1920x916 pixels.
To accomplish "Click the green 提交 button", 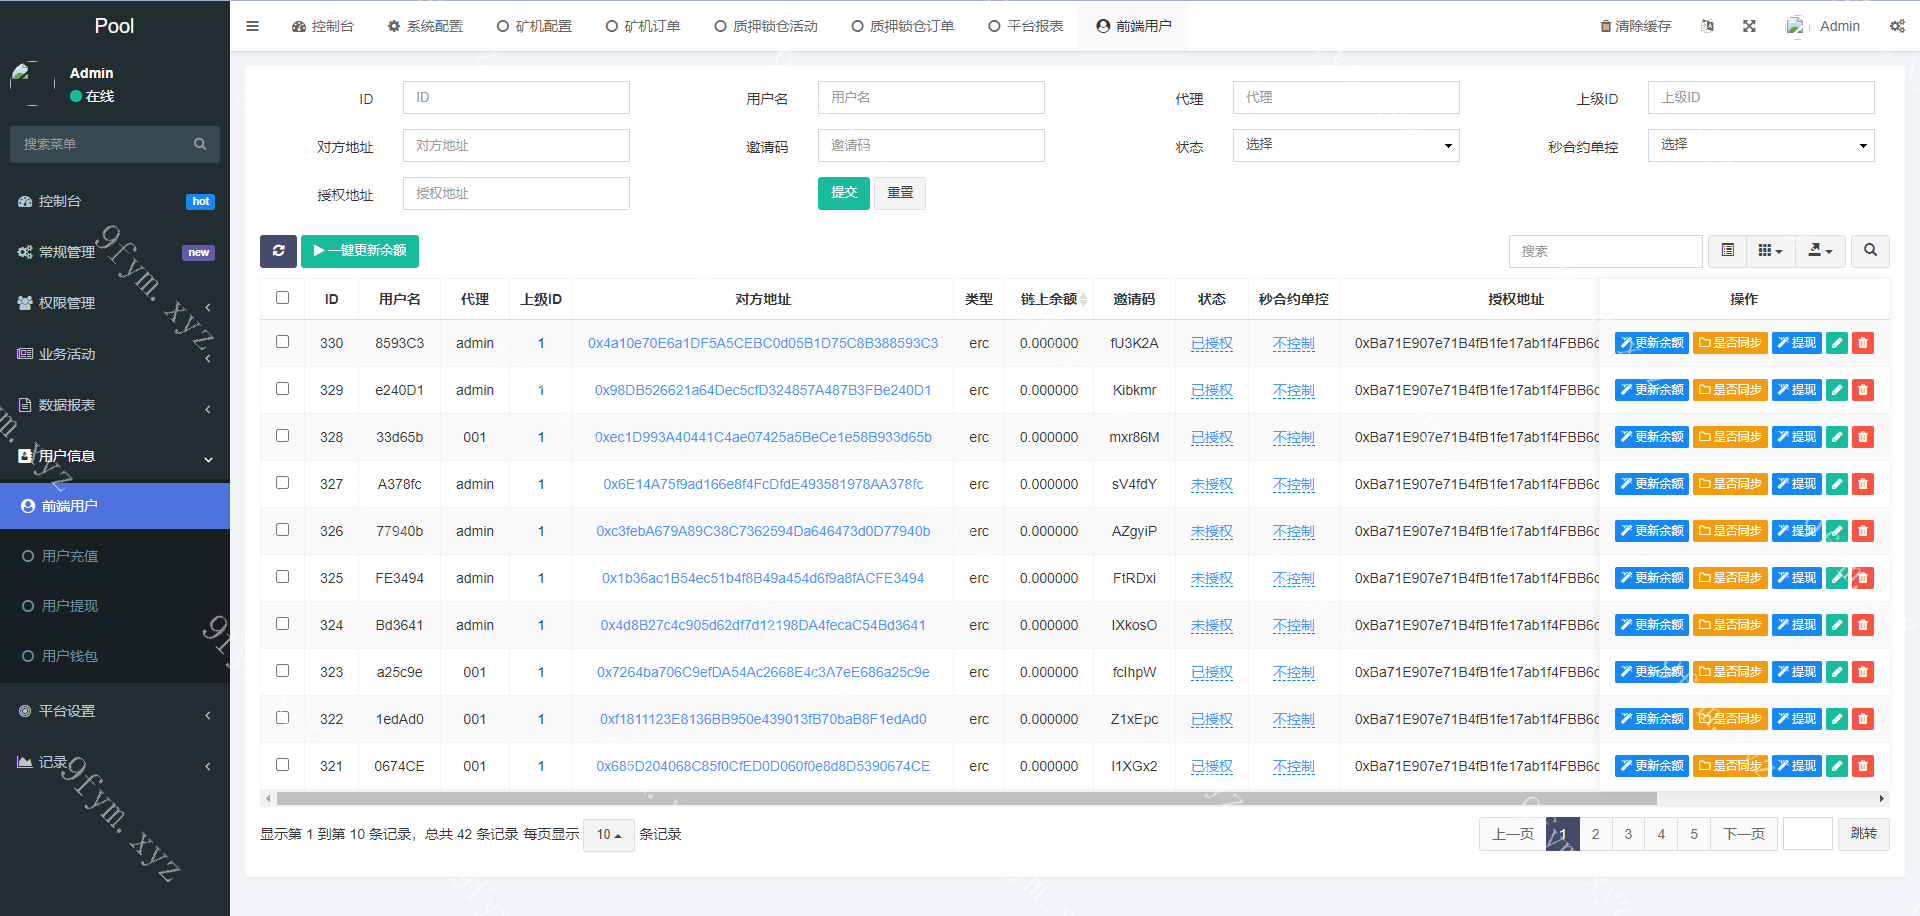I will 844,193.
